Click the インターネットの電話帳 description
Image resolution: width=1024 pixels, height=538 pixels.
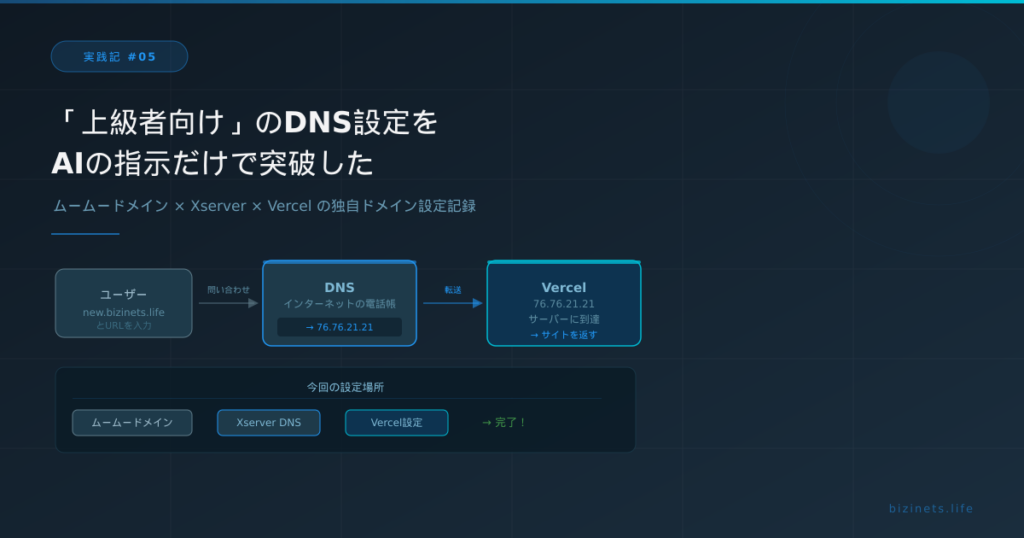[x=339, y=303]
